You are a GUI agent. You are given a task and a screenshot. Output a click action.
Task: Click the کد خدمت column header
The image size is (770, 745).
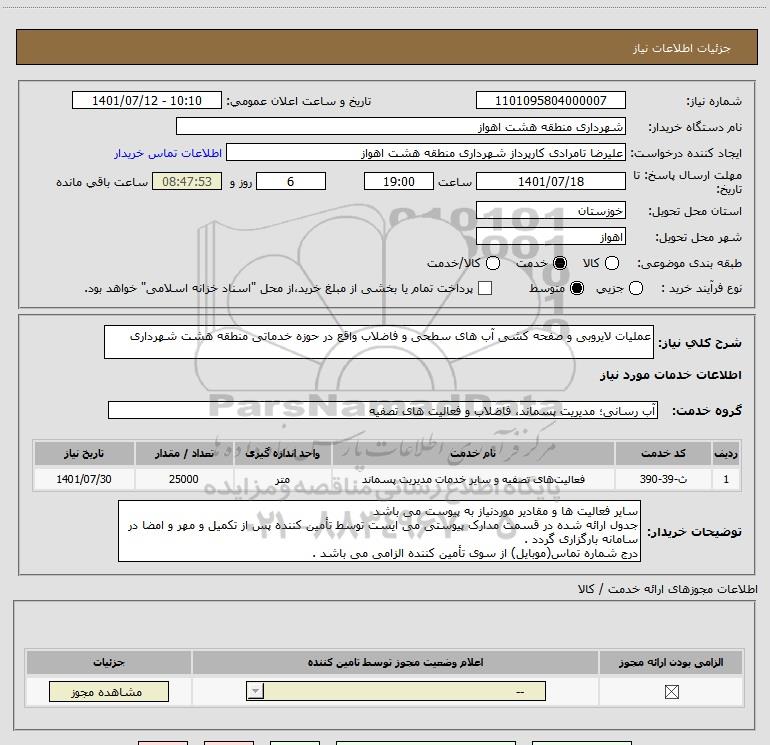coord(663,453)
